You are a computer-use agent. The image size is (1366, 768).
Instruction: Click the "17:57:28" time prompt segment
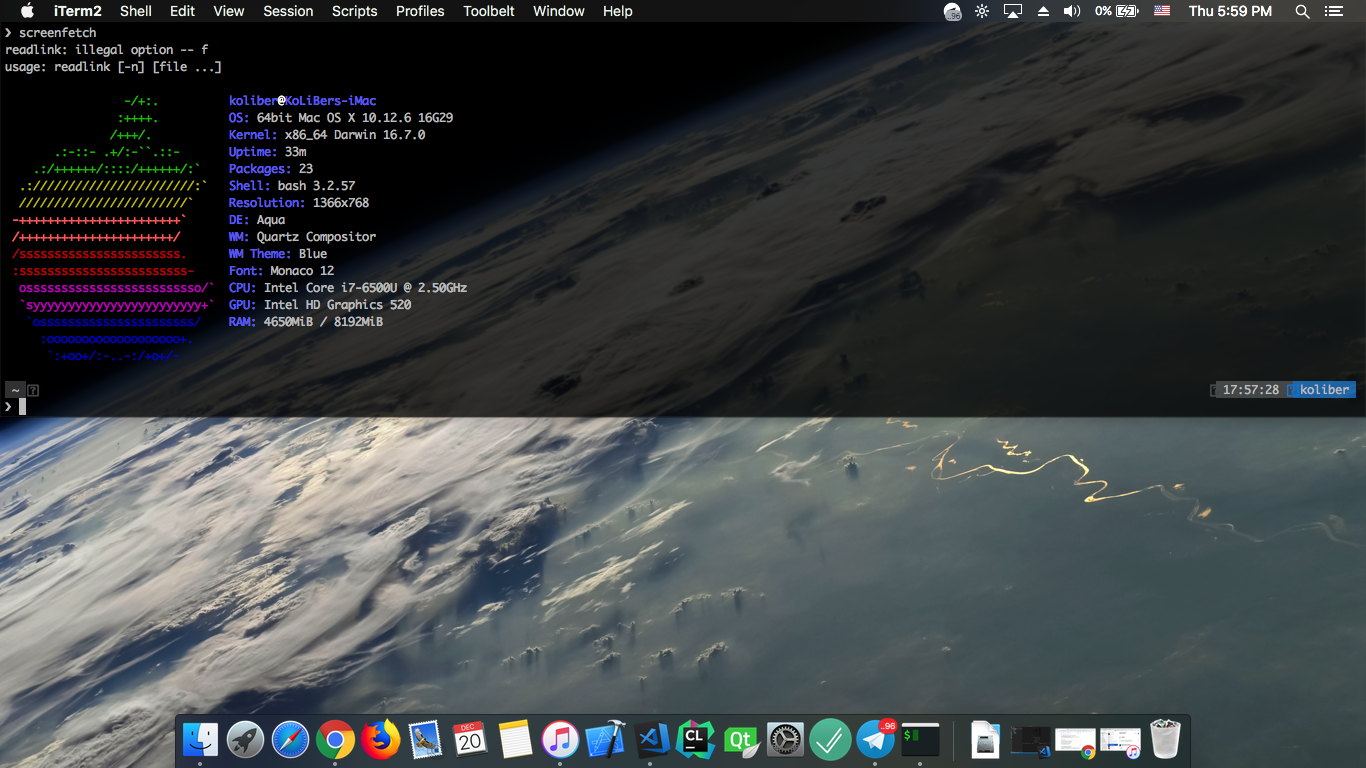1251,390
